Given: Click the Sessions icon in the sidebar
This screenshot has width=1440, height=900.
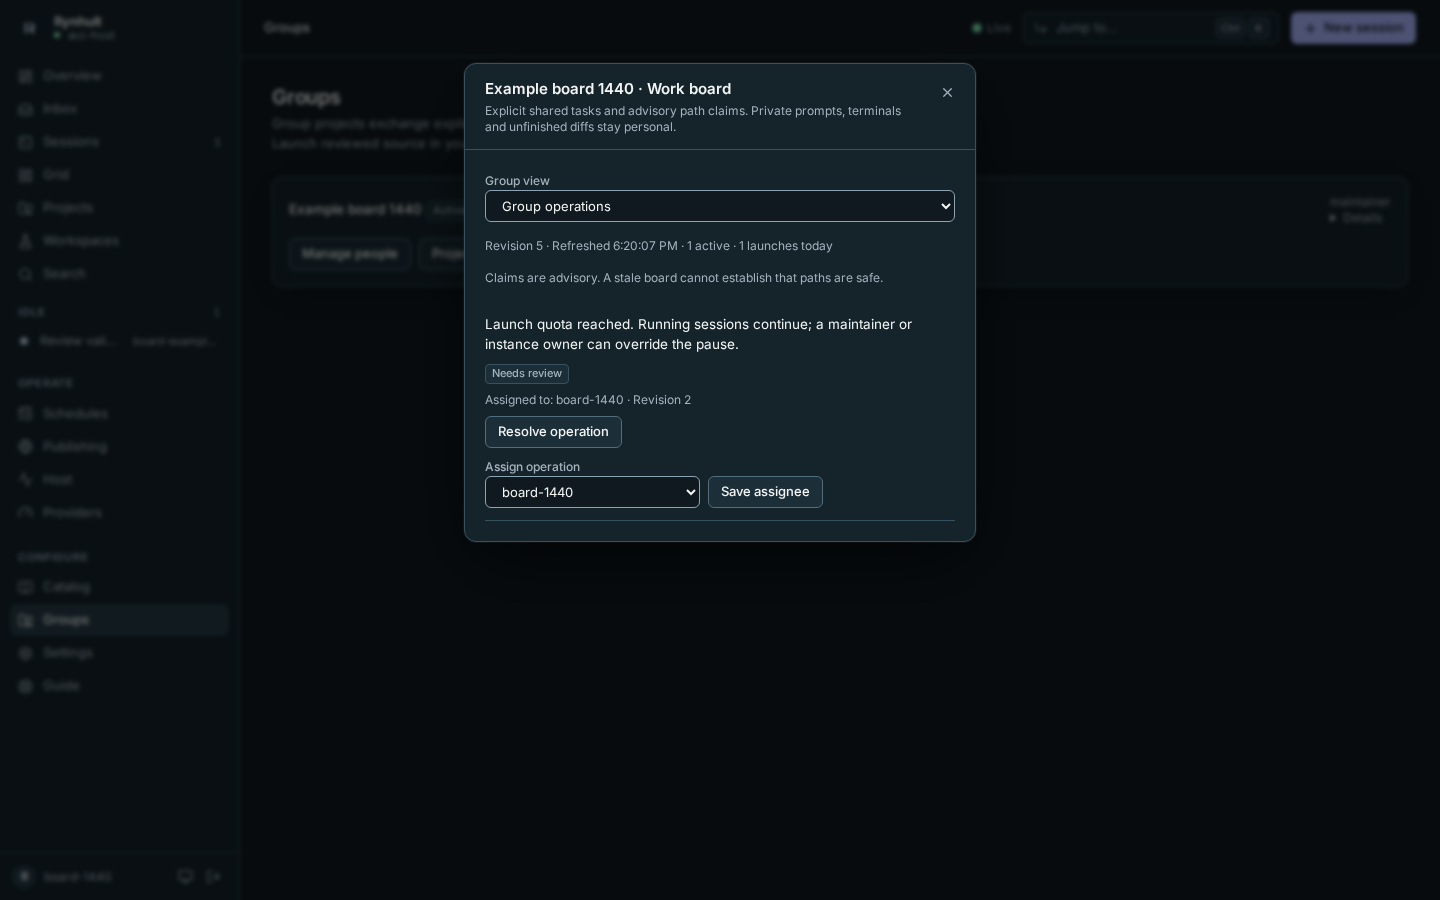Looking at the screenshot, I should point(26,142).
